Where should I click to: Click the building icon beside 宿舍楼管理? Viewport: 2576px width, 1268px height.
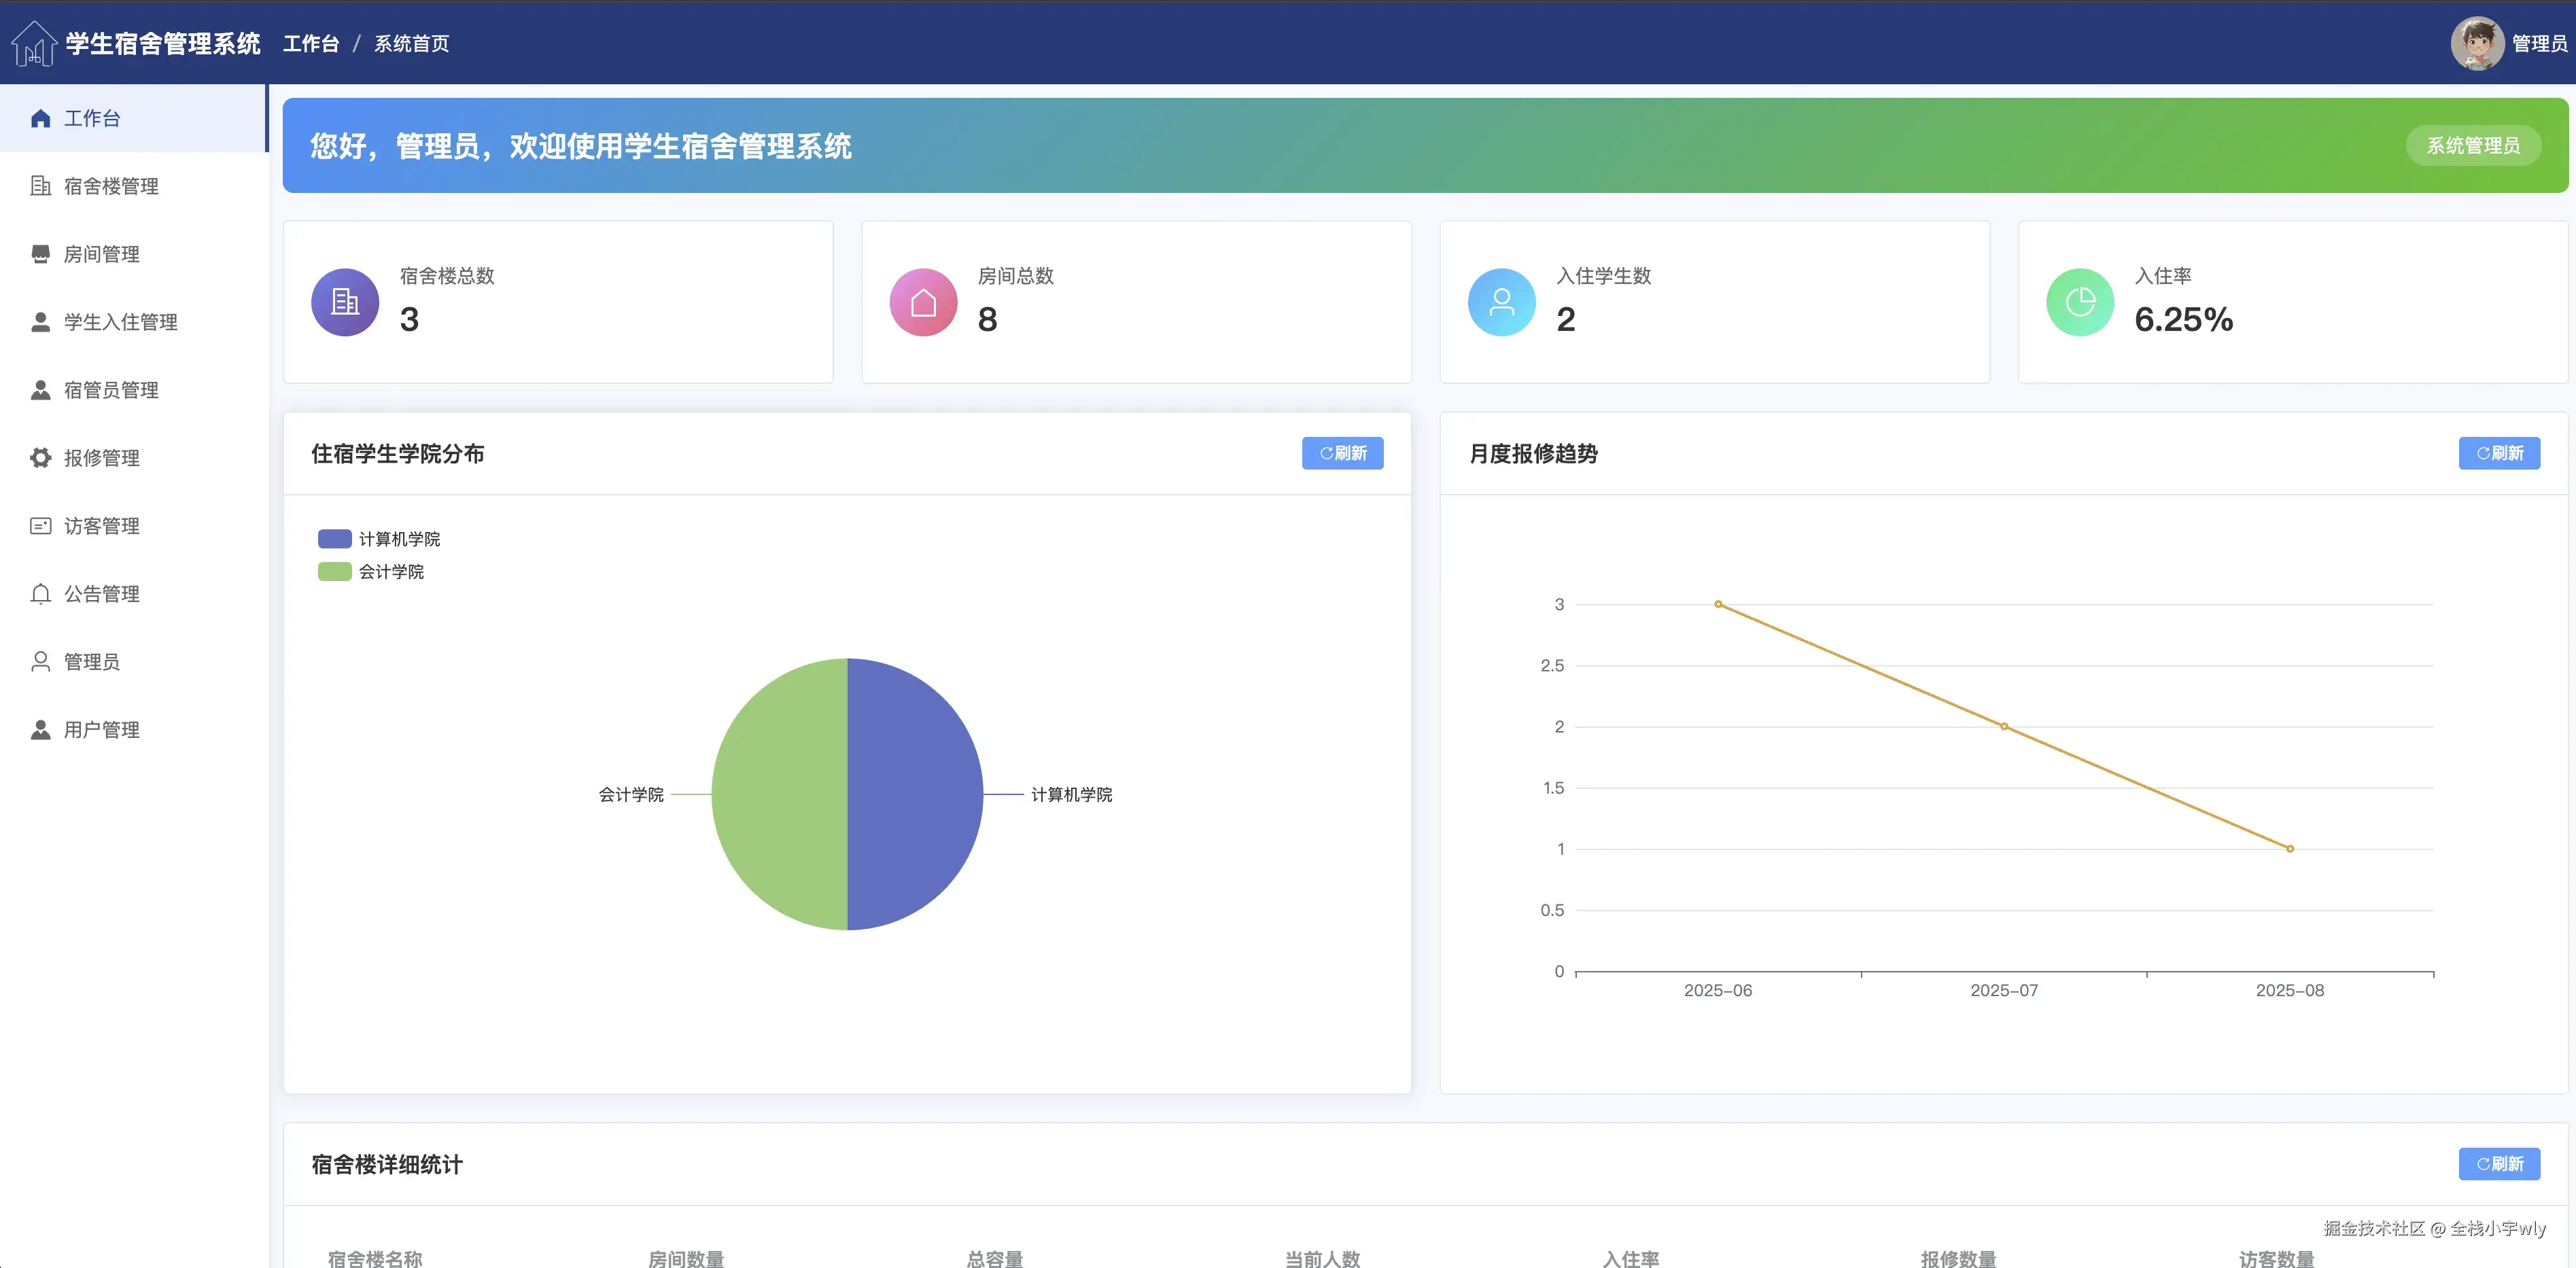[40, 186]
